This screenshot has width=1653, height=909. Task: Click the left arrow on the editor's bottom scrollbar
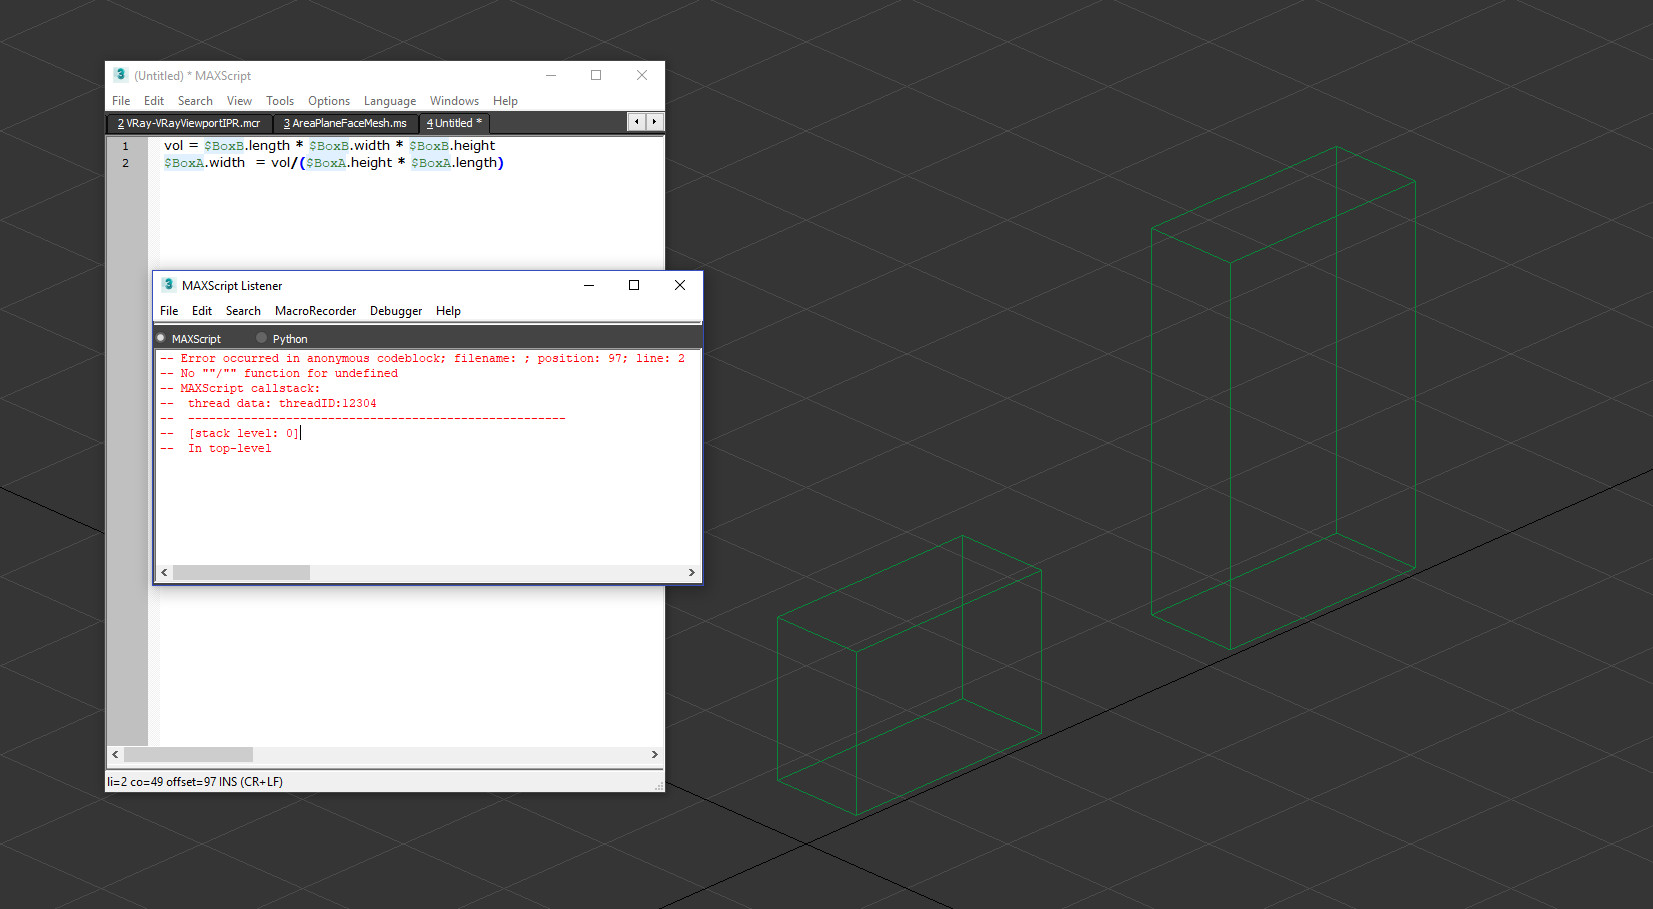tap(114, 755)
